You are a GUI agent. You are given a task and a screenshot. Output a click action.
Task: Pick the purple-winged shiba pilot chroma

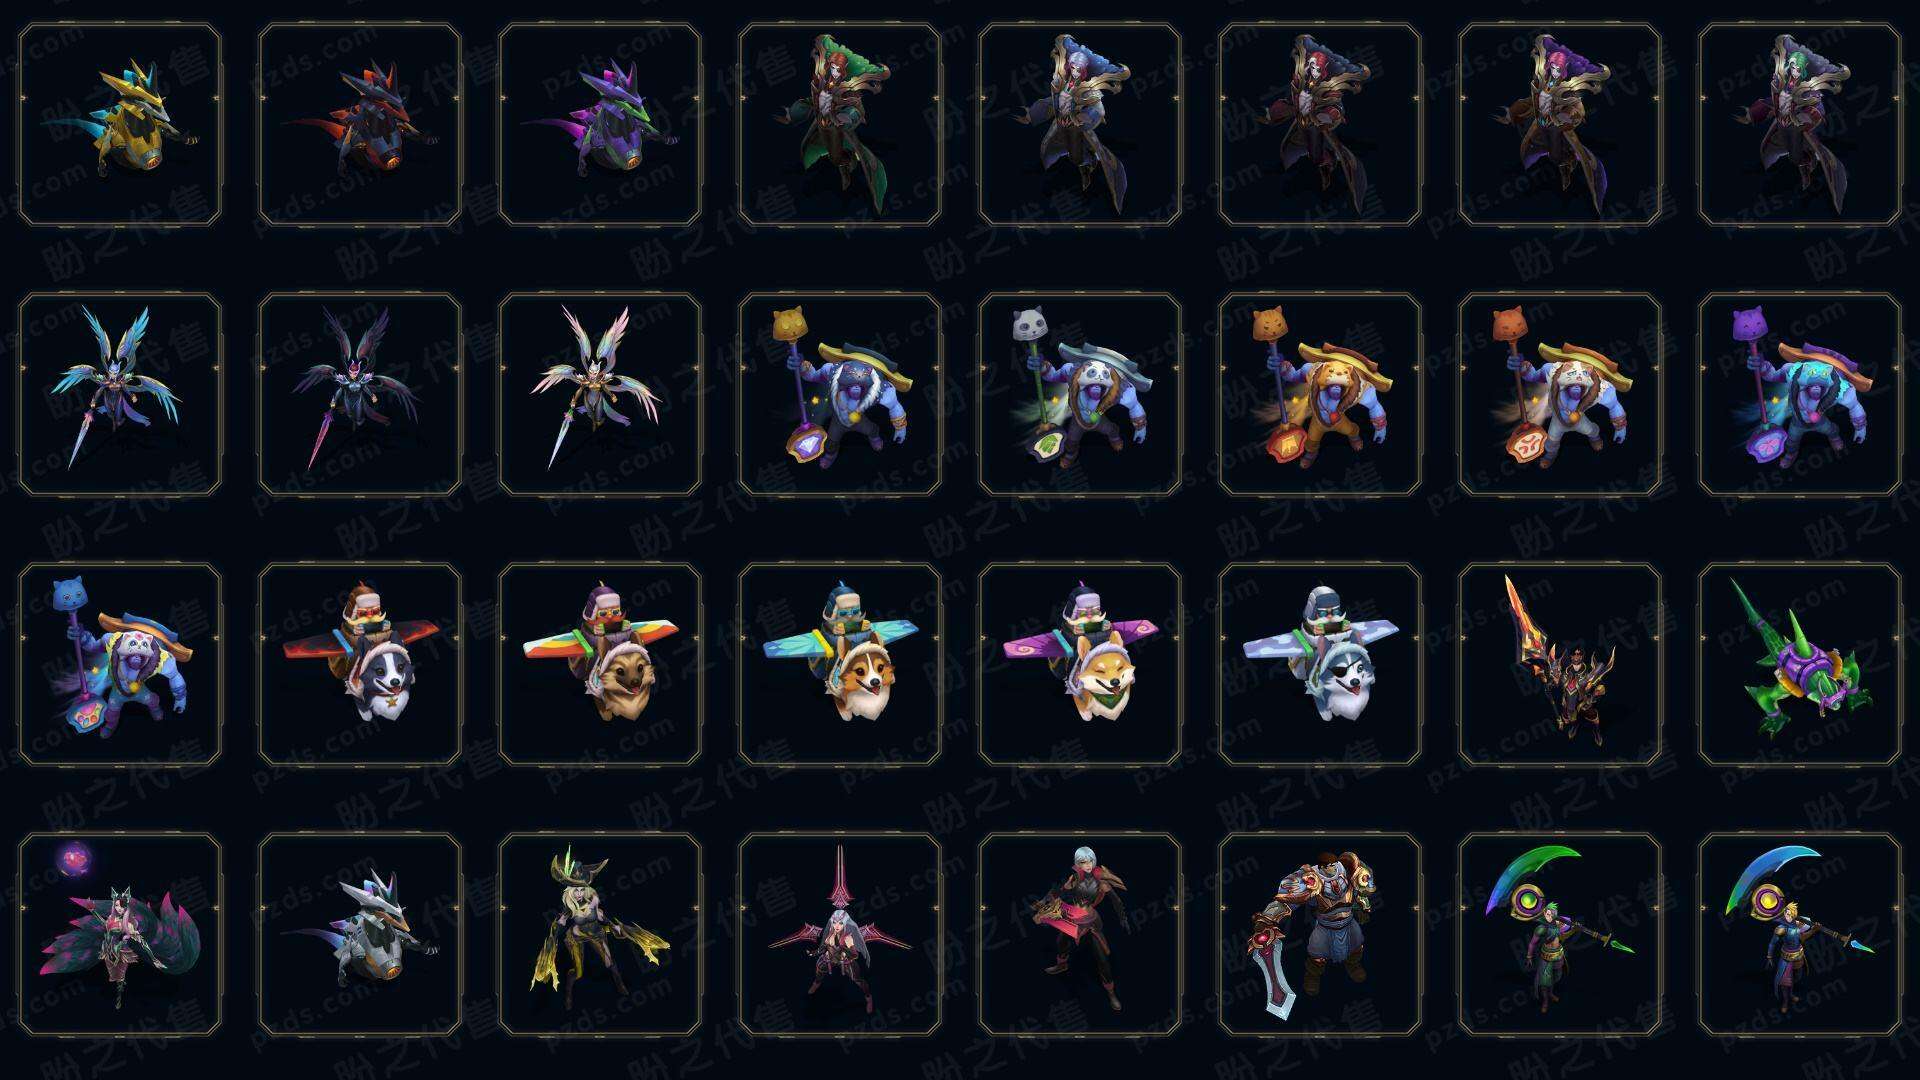tap(1080, 664)
